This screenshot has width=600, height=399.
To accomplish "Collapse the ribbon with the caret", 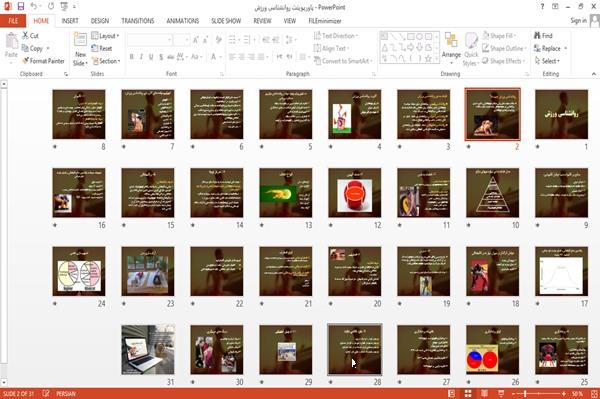I will point(593,74).
